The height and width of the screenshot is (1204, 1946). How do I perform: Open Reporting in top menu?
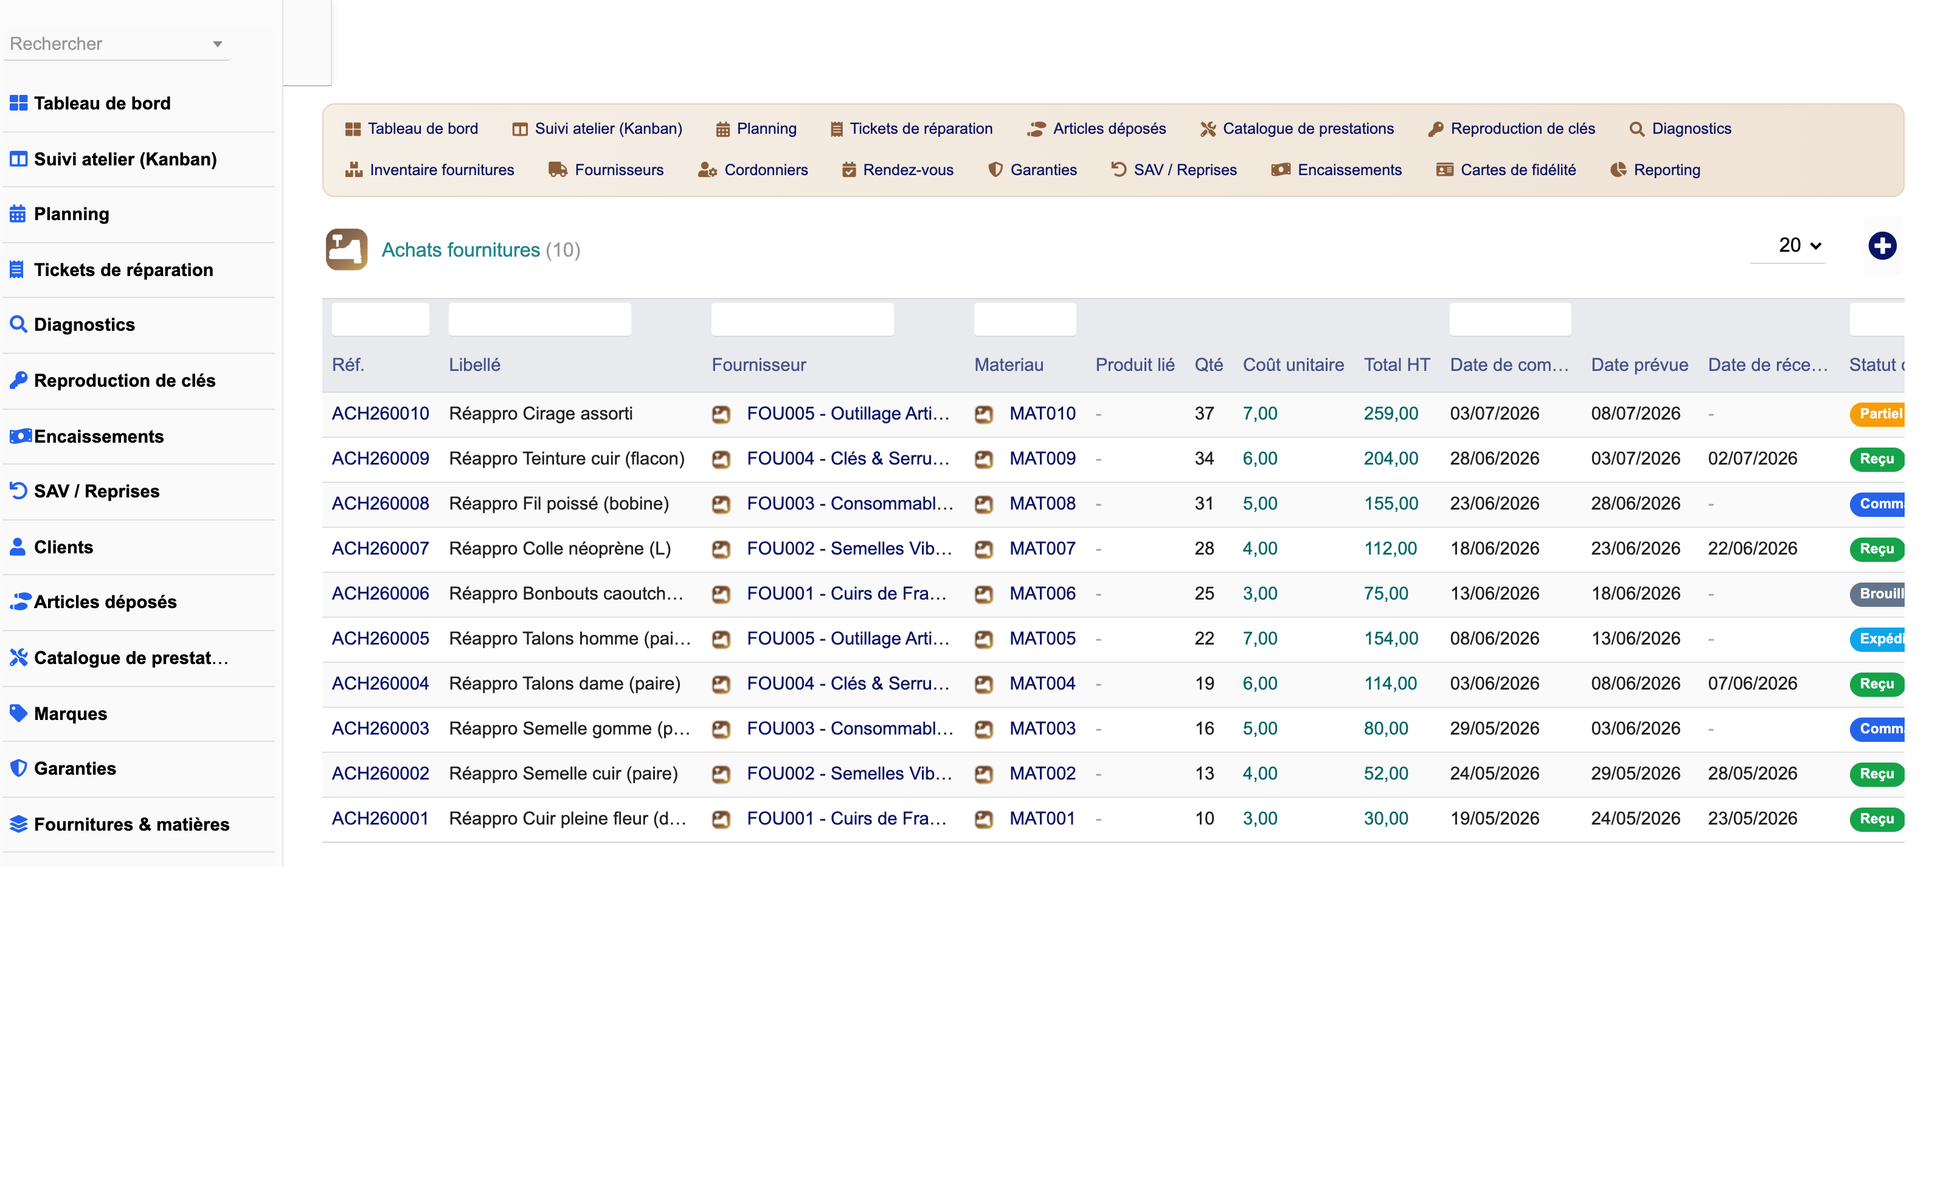pyautogui.click(x=1655, y=170)
